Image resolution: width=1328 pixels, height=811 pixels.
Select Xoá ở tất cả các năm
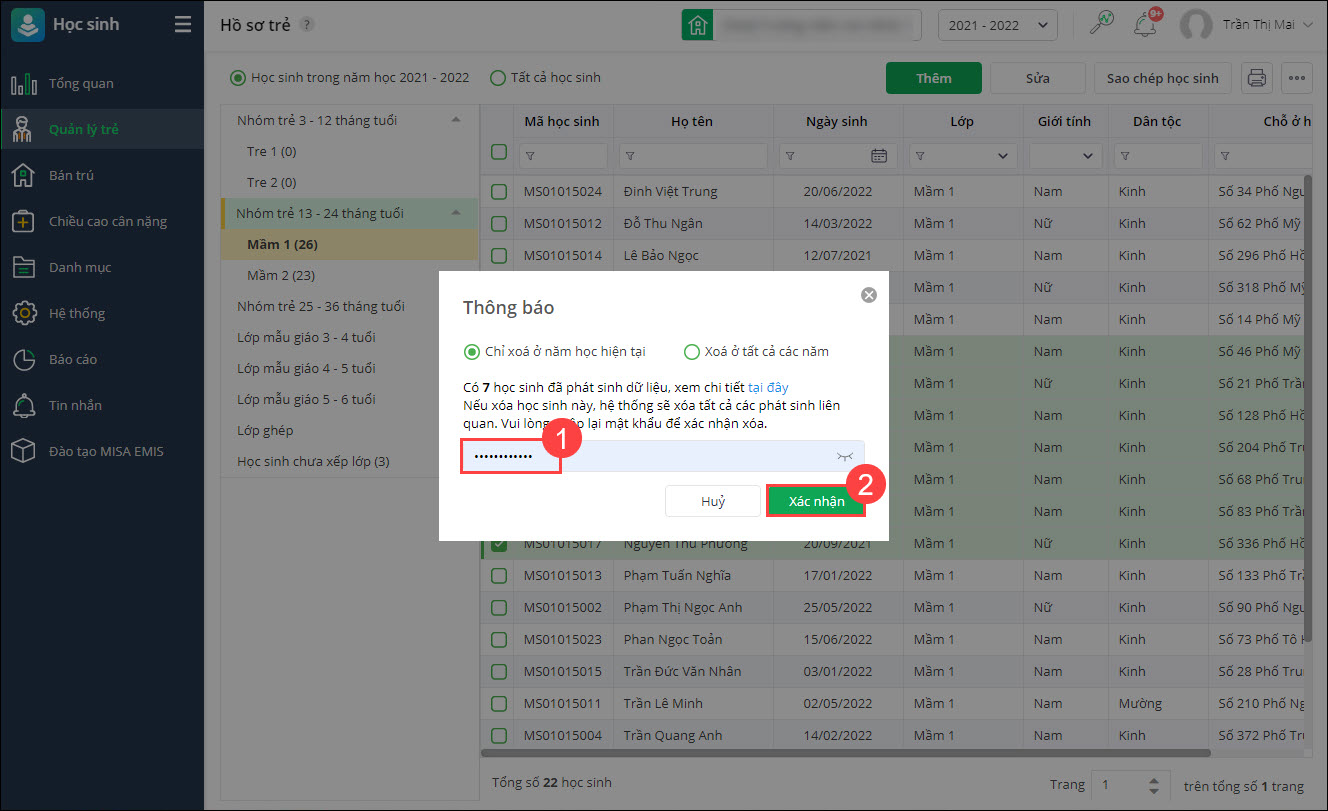[x=691, y=352]
